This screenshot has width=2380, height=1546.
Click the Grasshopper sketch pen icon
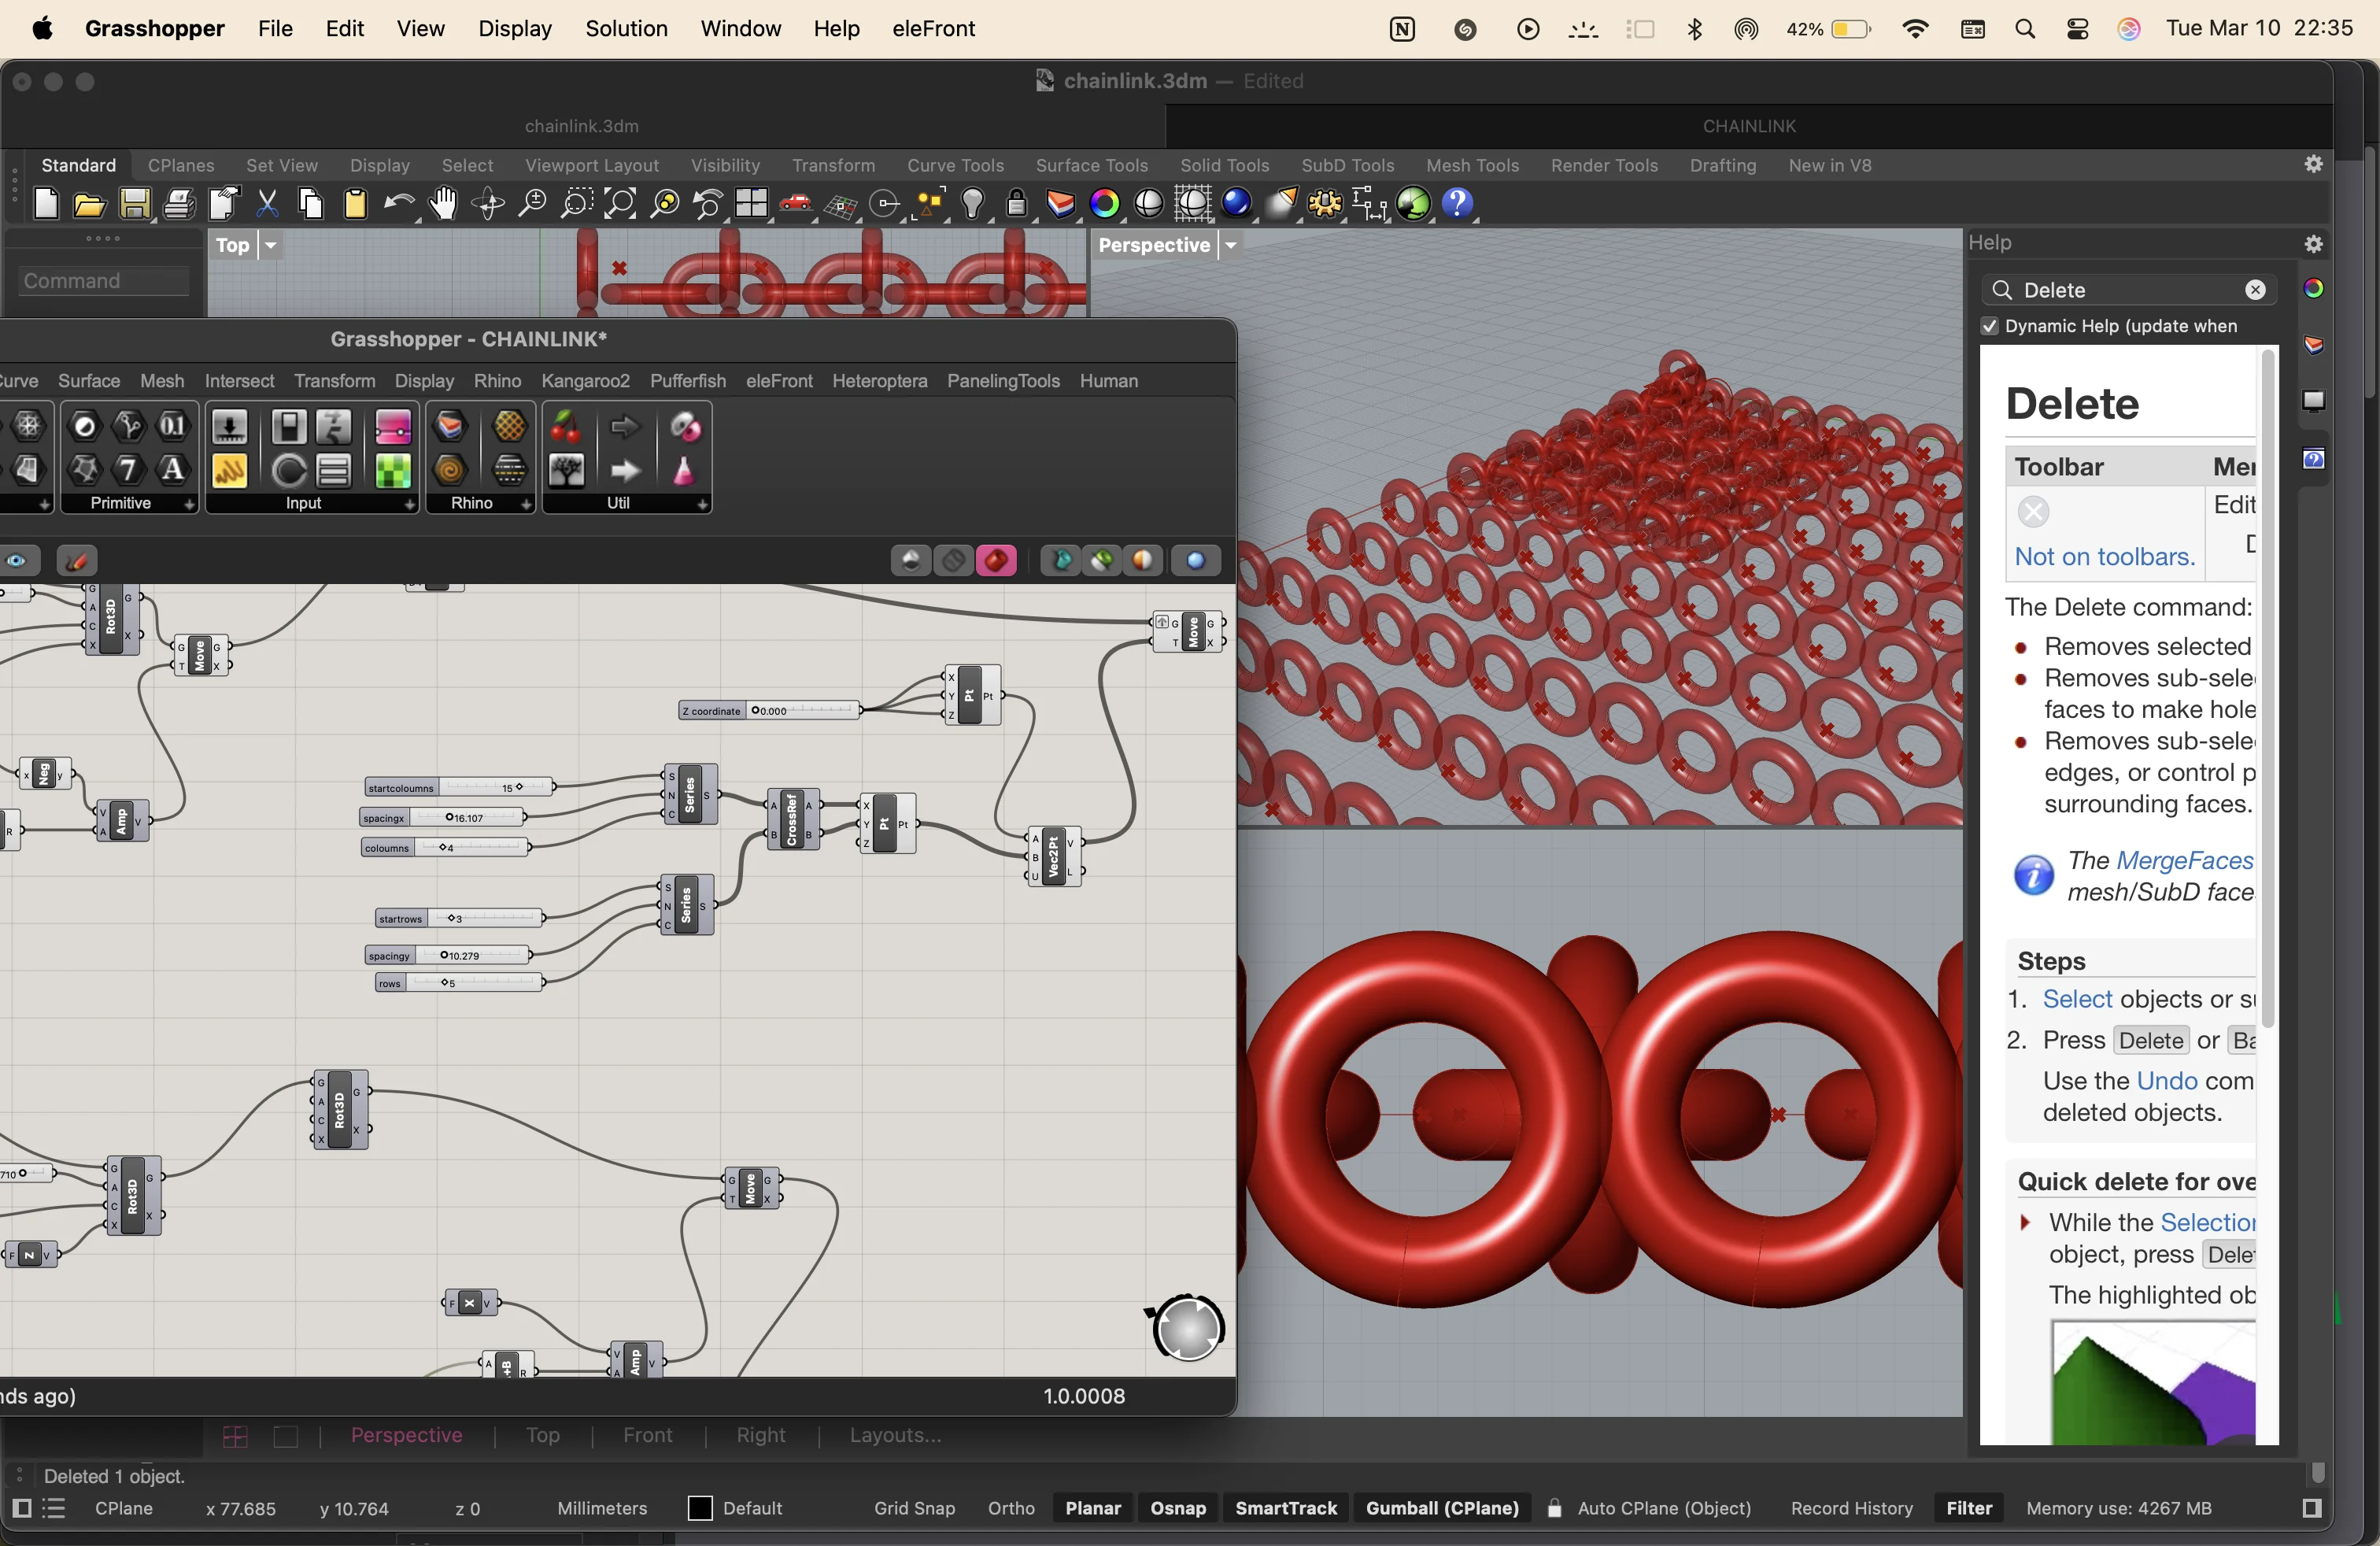click(x=77, y=561)
